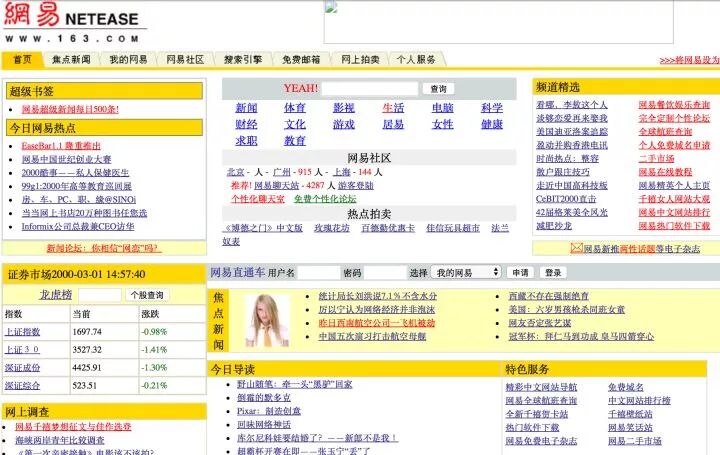720x455 pixels.
Task: Click the envelope icon beside 网易新推
Action: click(x=576, y=248)
